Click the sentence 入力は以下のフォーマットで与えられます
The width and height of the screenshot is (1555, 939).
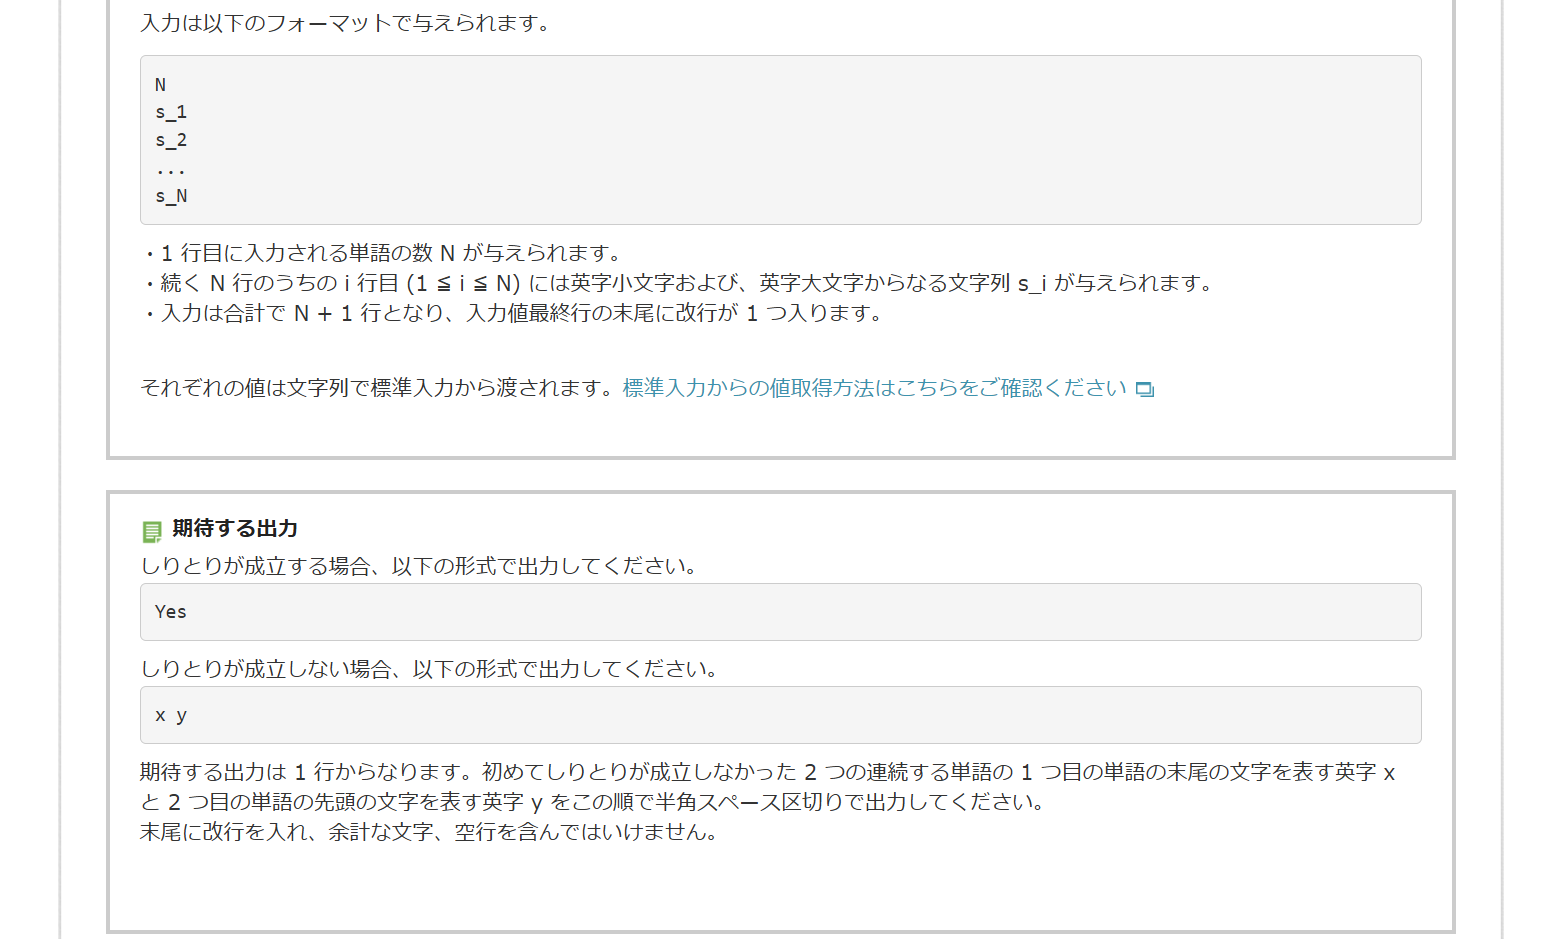click(x=346, y=23)
